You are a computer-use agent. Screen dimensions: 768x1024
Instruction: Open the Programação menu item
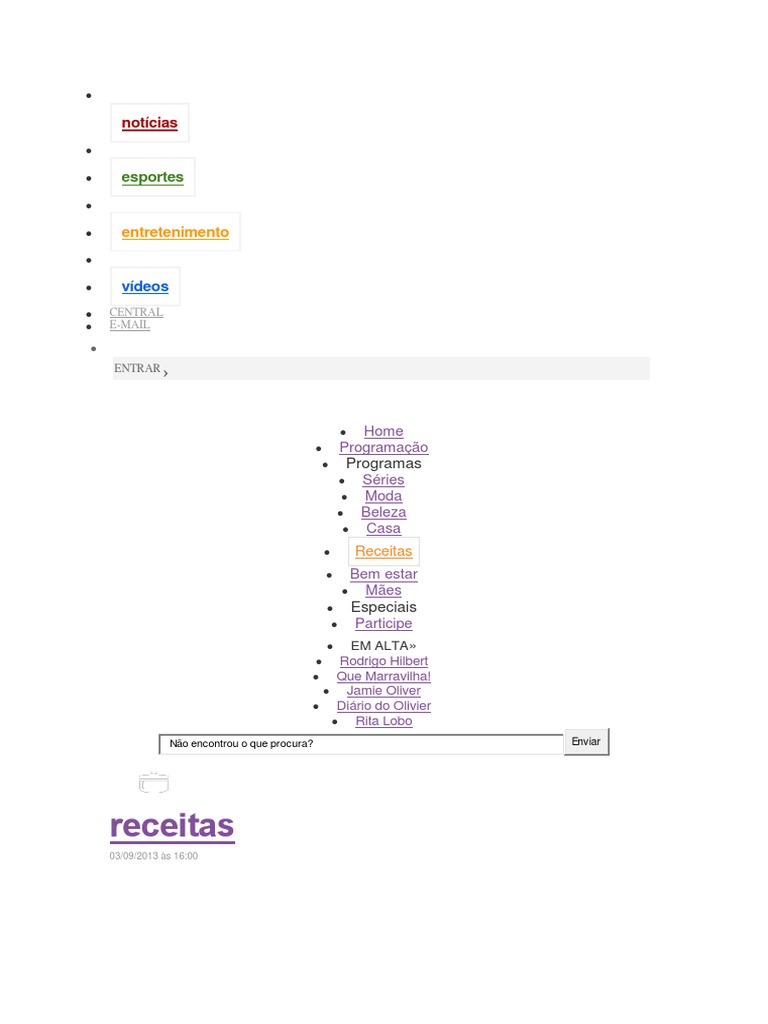pyautogui.click(x=383, y=447)
